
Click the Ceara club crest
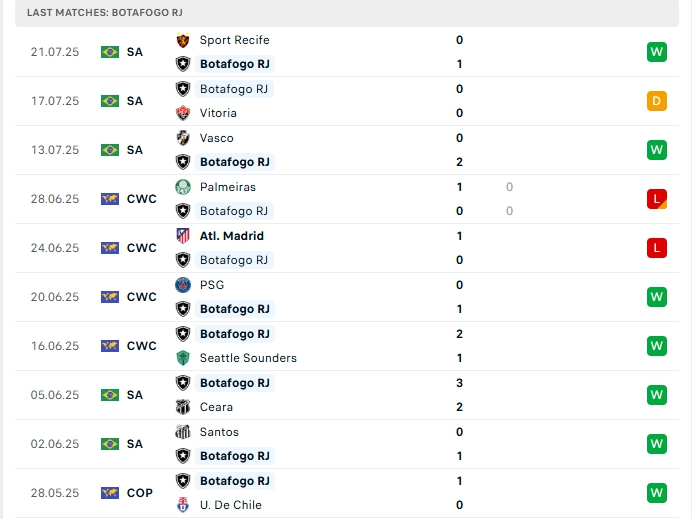click(183, 407)
